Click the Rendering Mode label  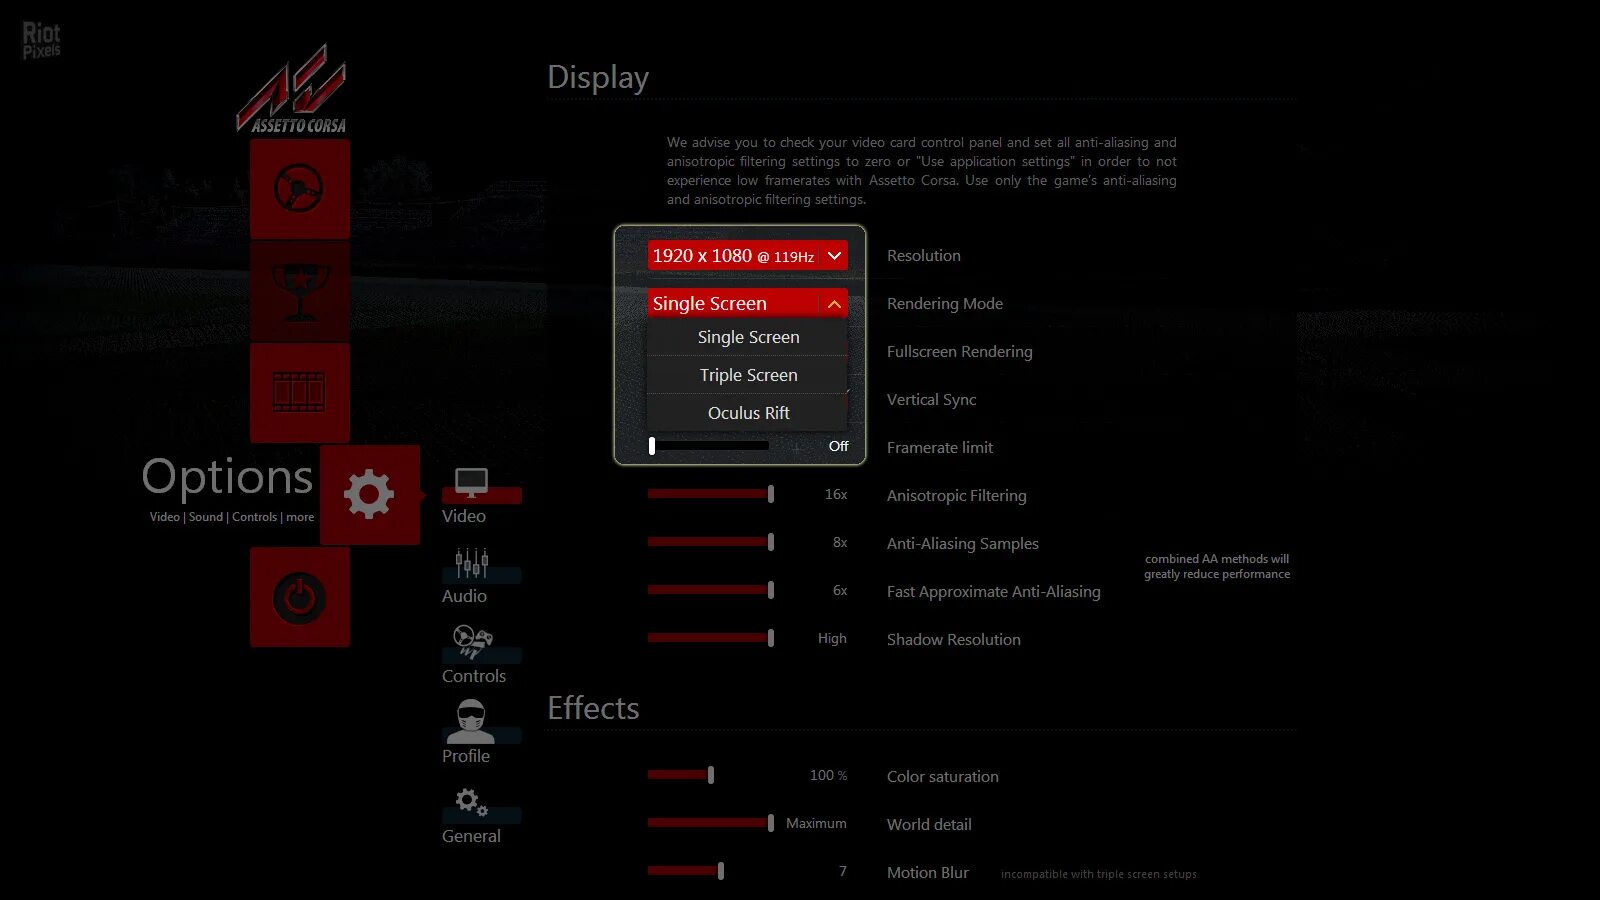(x=945, y=304)
